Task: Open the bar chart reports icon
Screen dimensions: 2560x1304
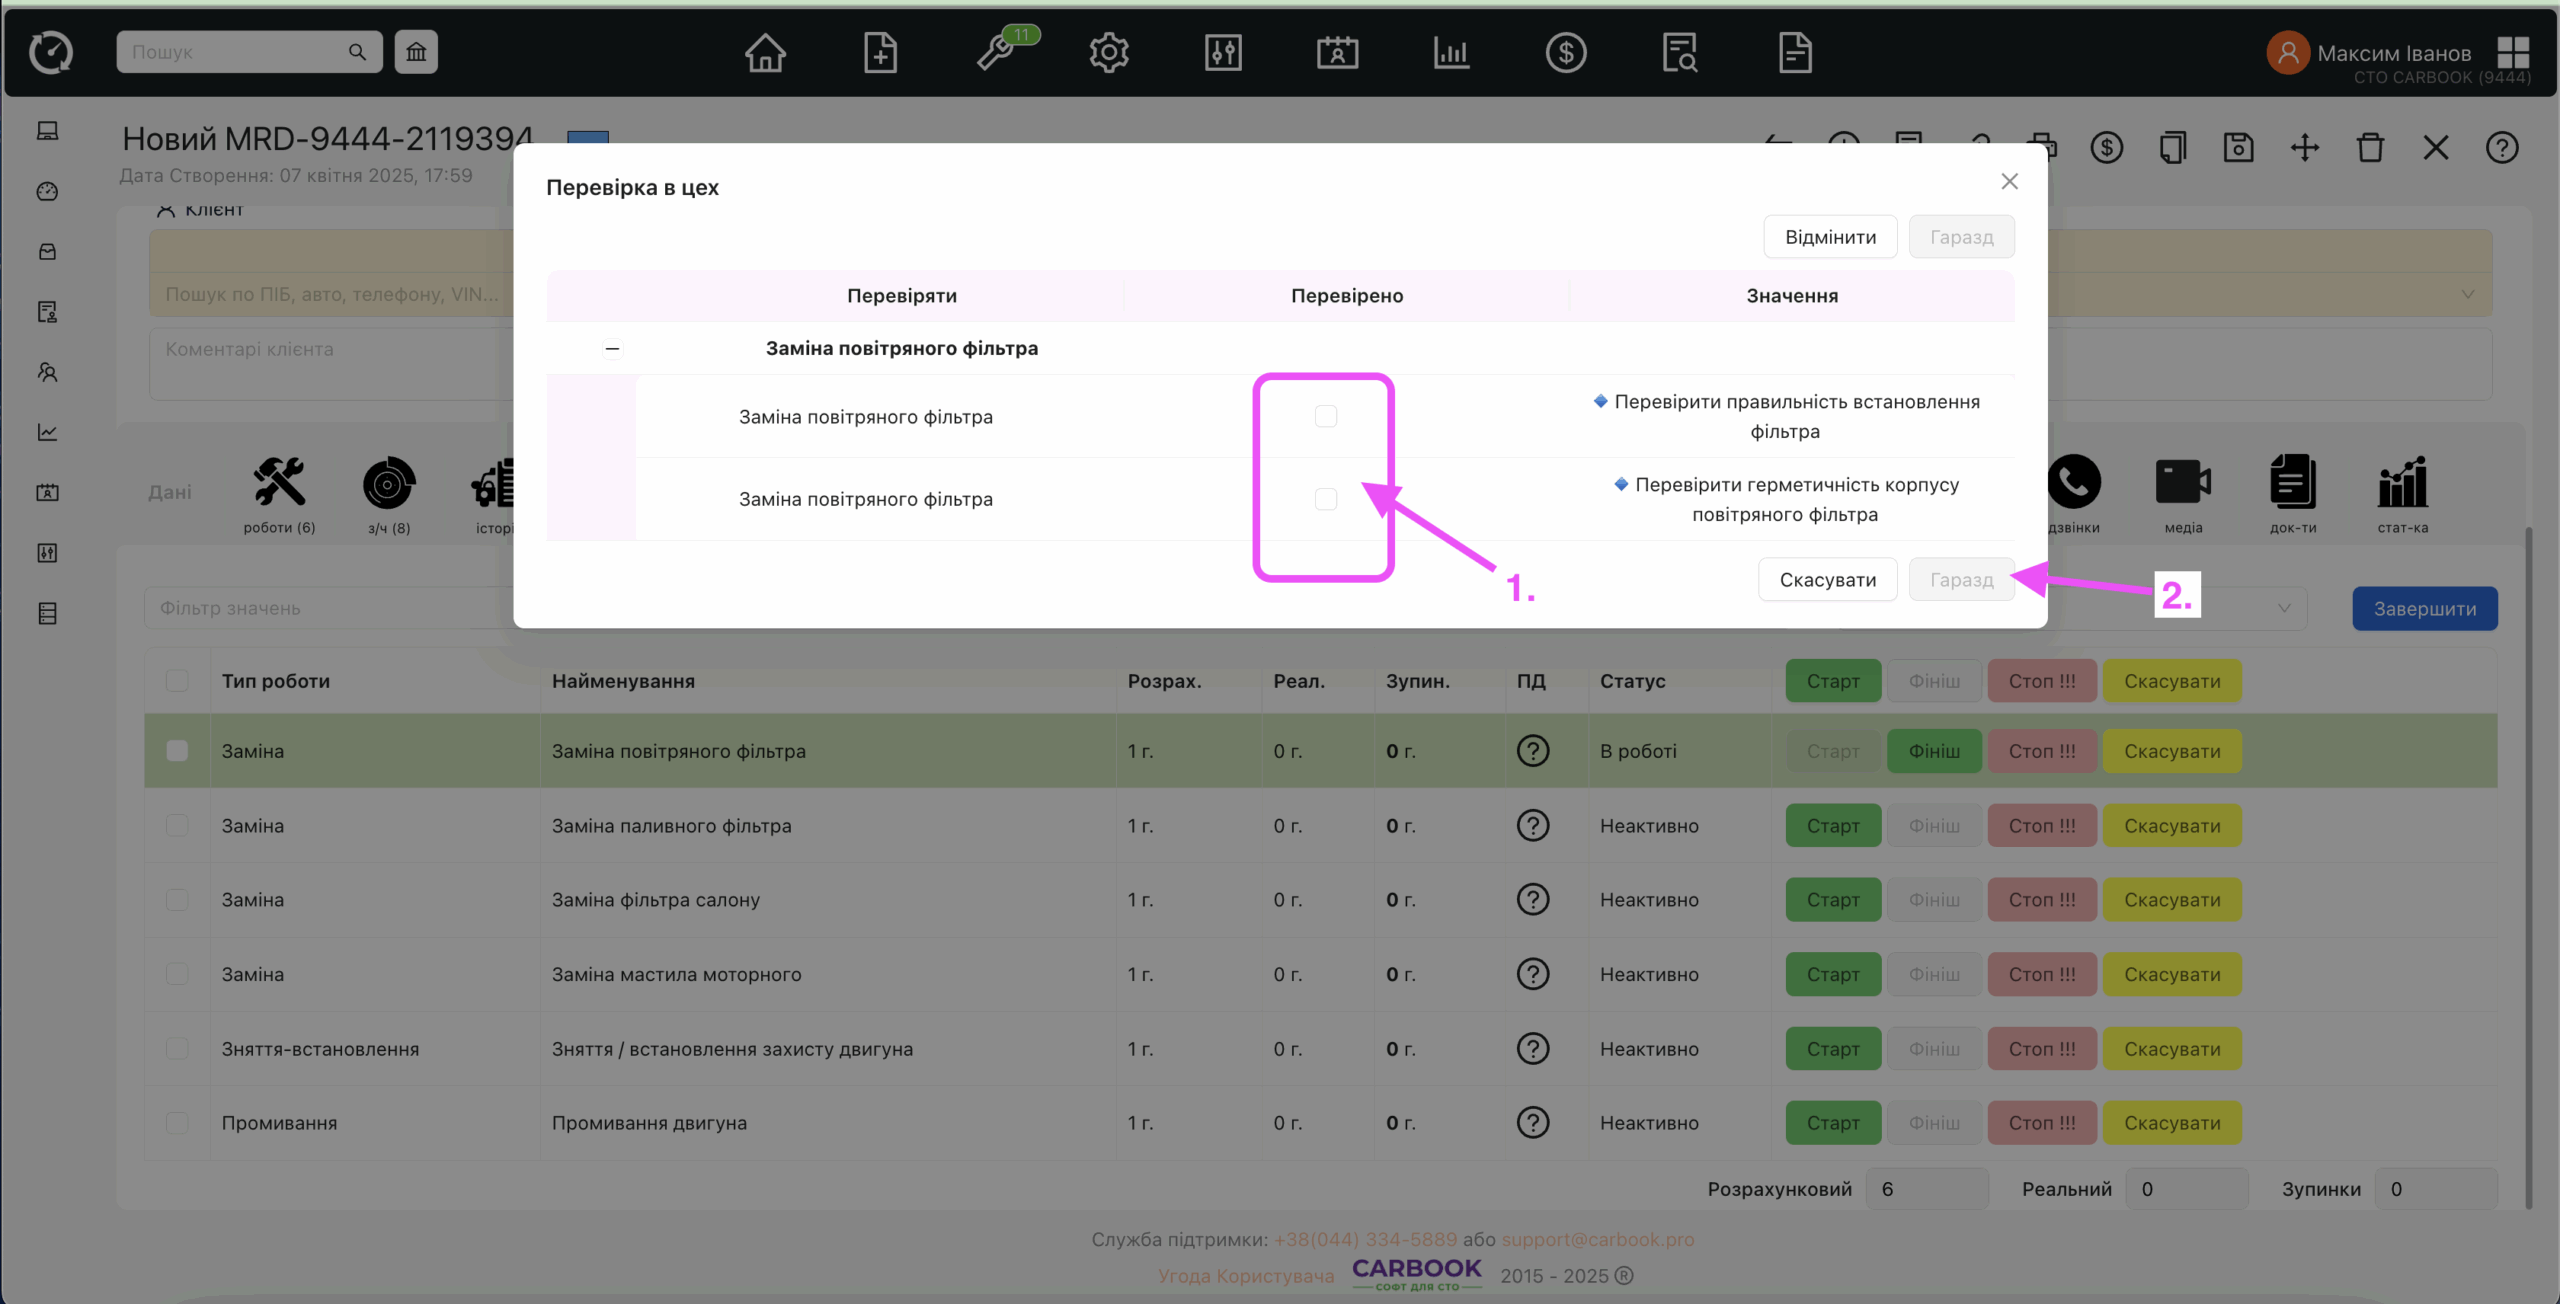Action: point(1450,52)
